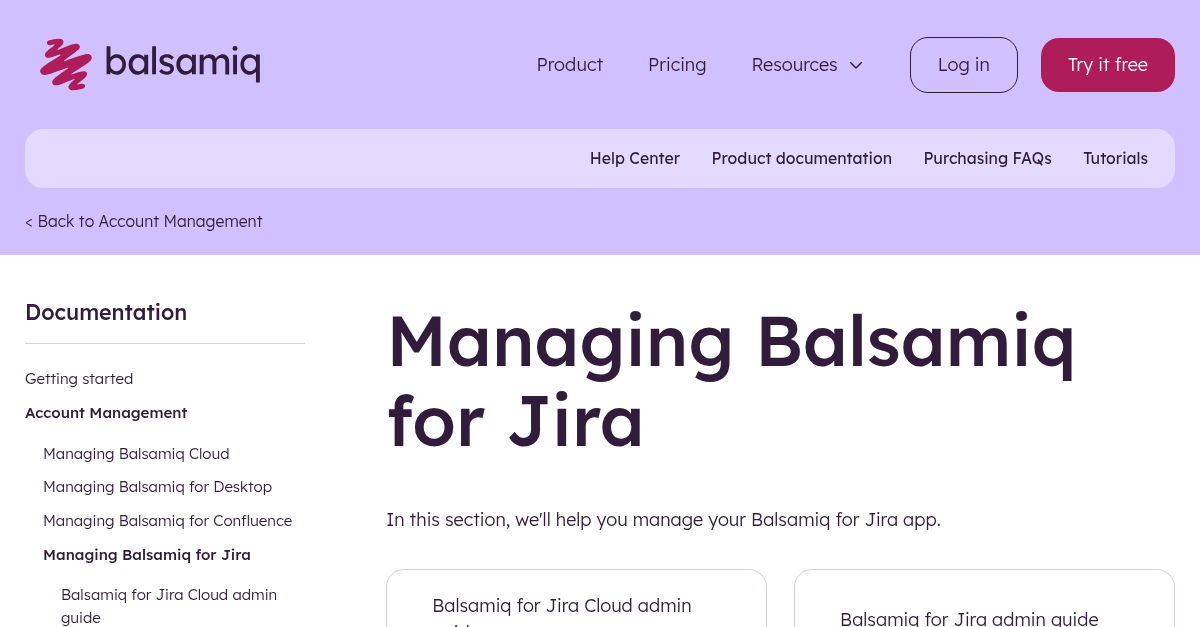Screen dimensions: 1200x627
Task: Open Managing Balsamiq for Desktop page
Action: pos(157,487)
